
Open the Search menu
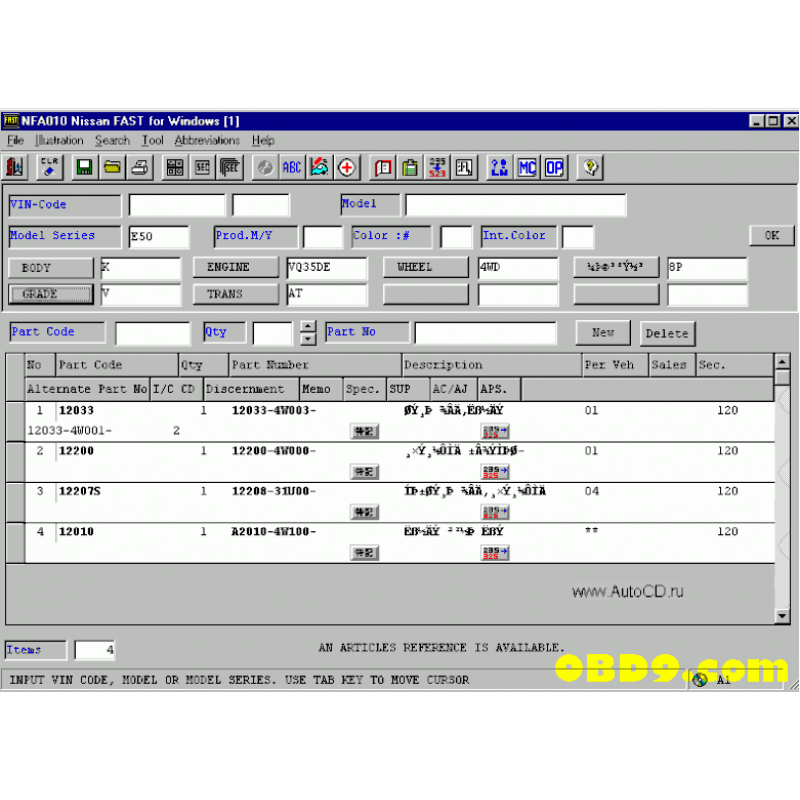[x=112, y=140]
